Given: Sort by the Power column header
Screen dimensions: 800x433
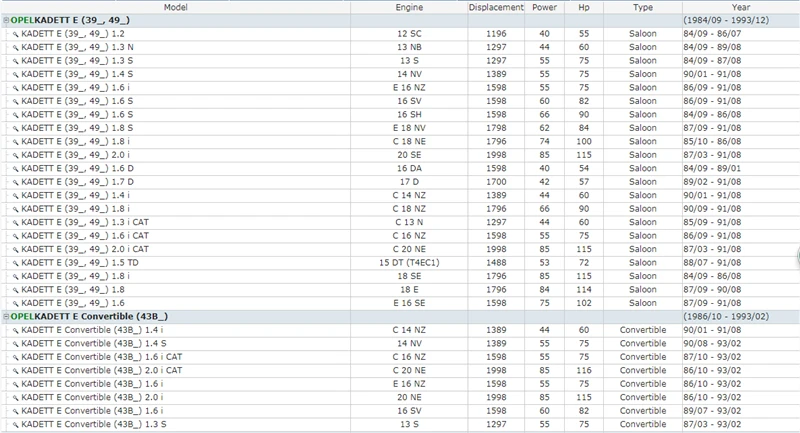Looking at the screenshot, I should 544,7.
